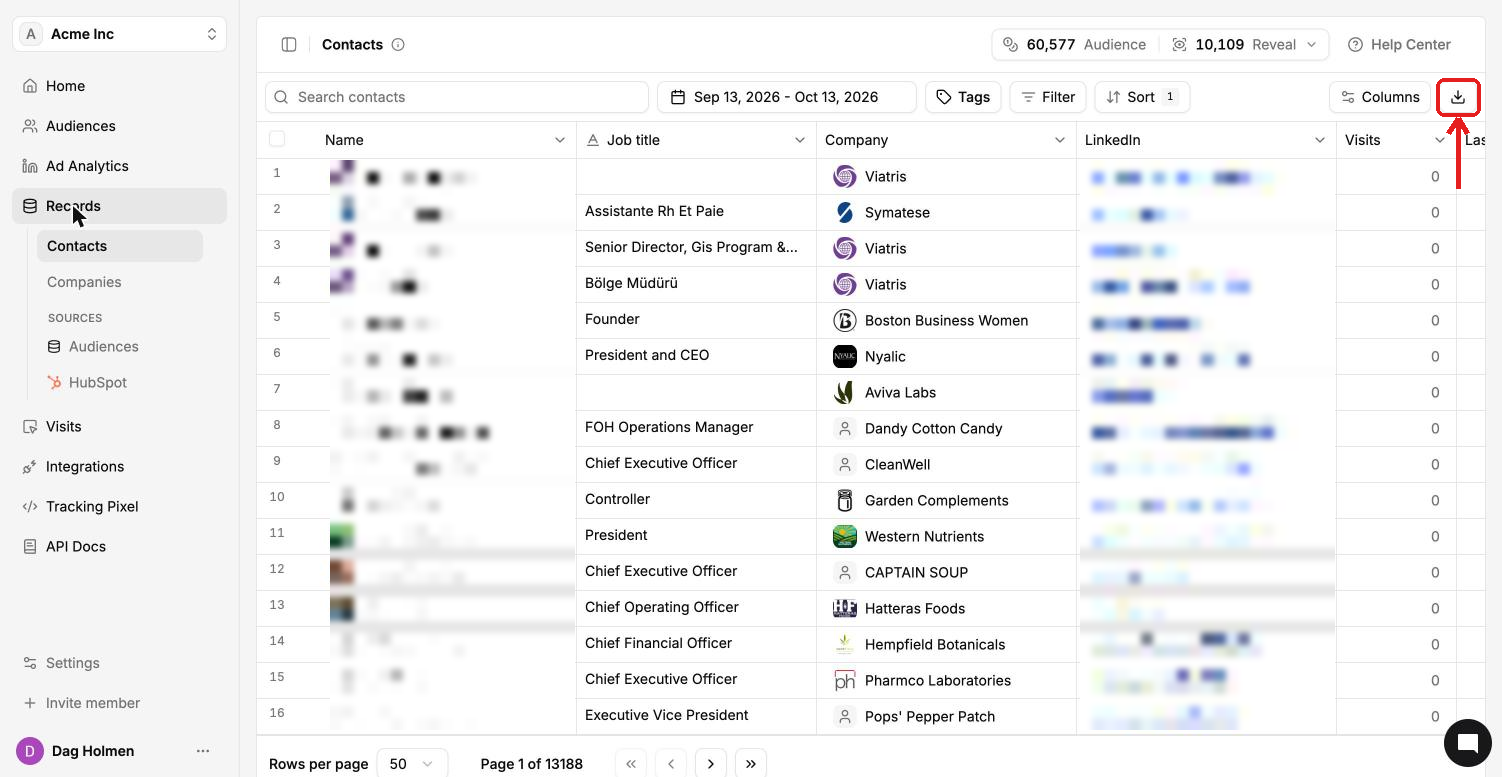Click the info icon beside Contacts title

tap(398, 45)
